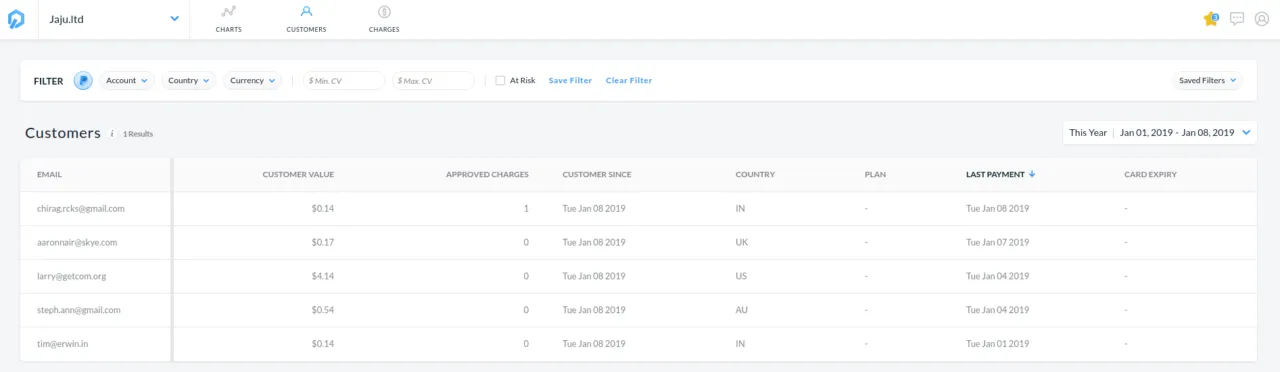Image resolution: width=1280 pixels, height=372 pixels.
Task: Sort by the Email column header
Action: pyautogui.click(x=49, y=175)
